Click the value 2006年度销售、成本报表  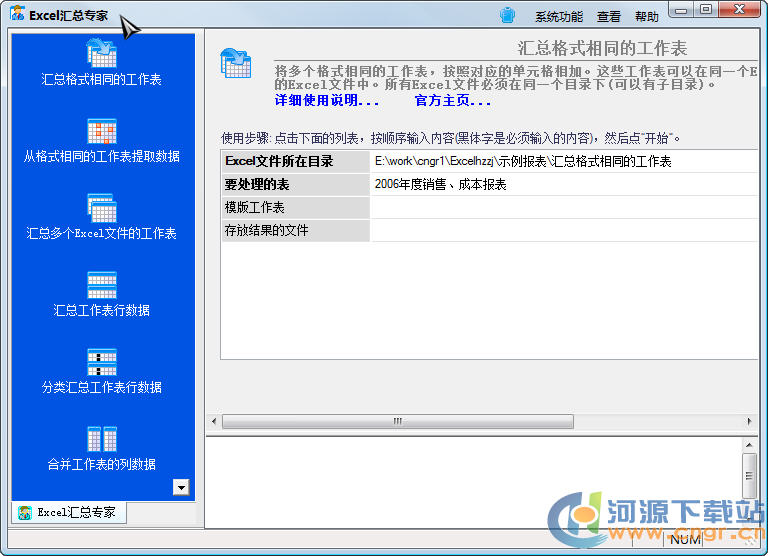[440, 185]
